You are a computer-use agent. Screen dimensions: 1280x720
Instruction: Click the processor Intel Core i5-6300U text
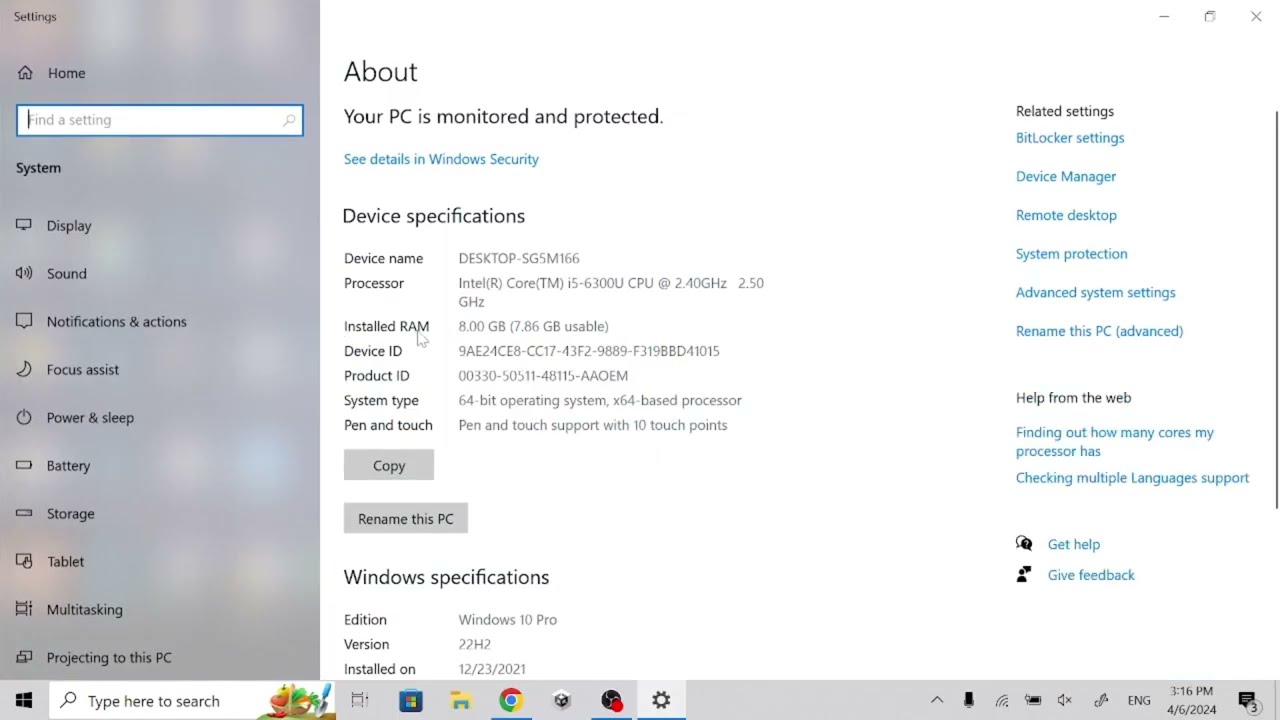[611, 292]
